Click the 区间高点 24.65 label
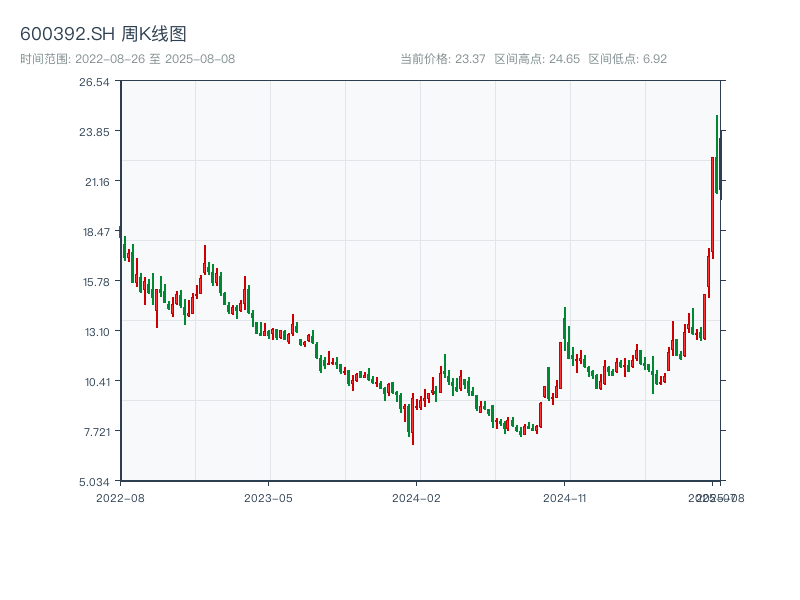 tap(537, 59)
